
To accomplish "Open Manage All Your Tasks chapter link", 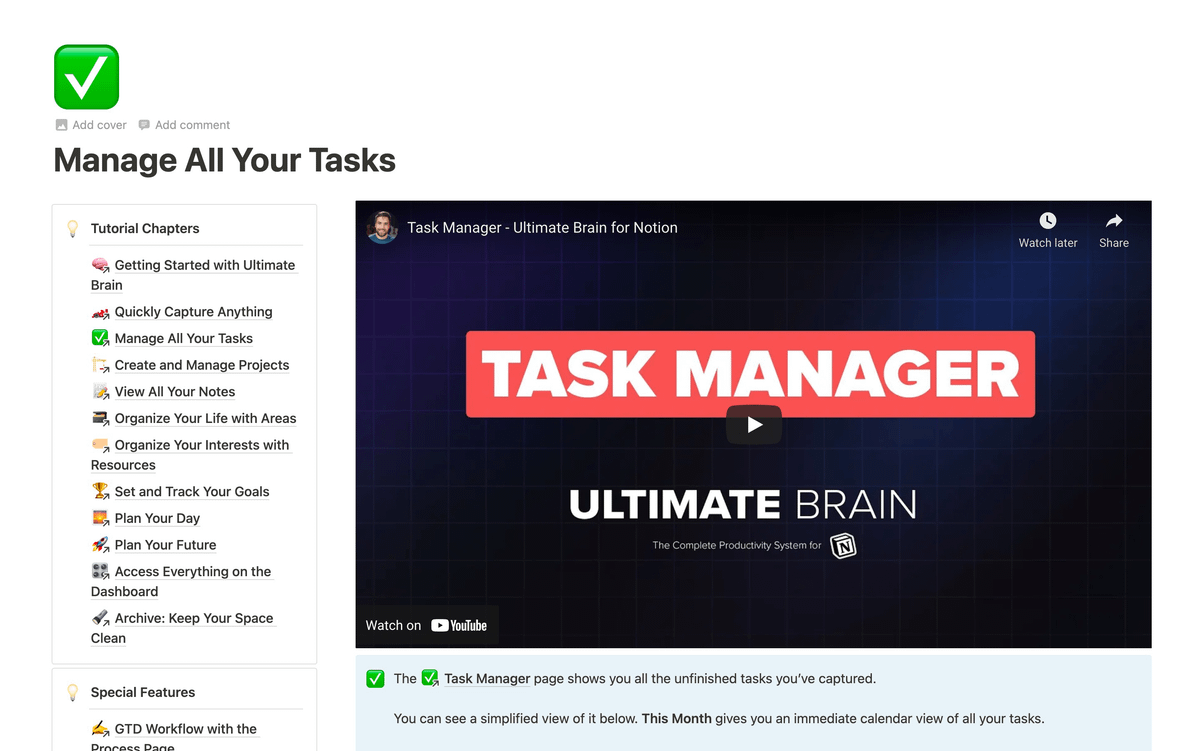I will pos(183,338).
